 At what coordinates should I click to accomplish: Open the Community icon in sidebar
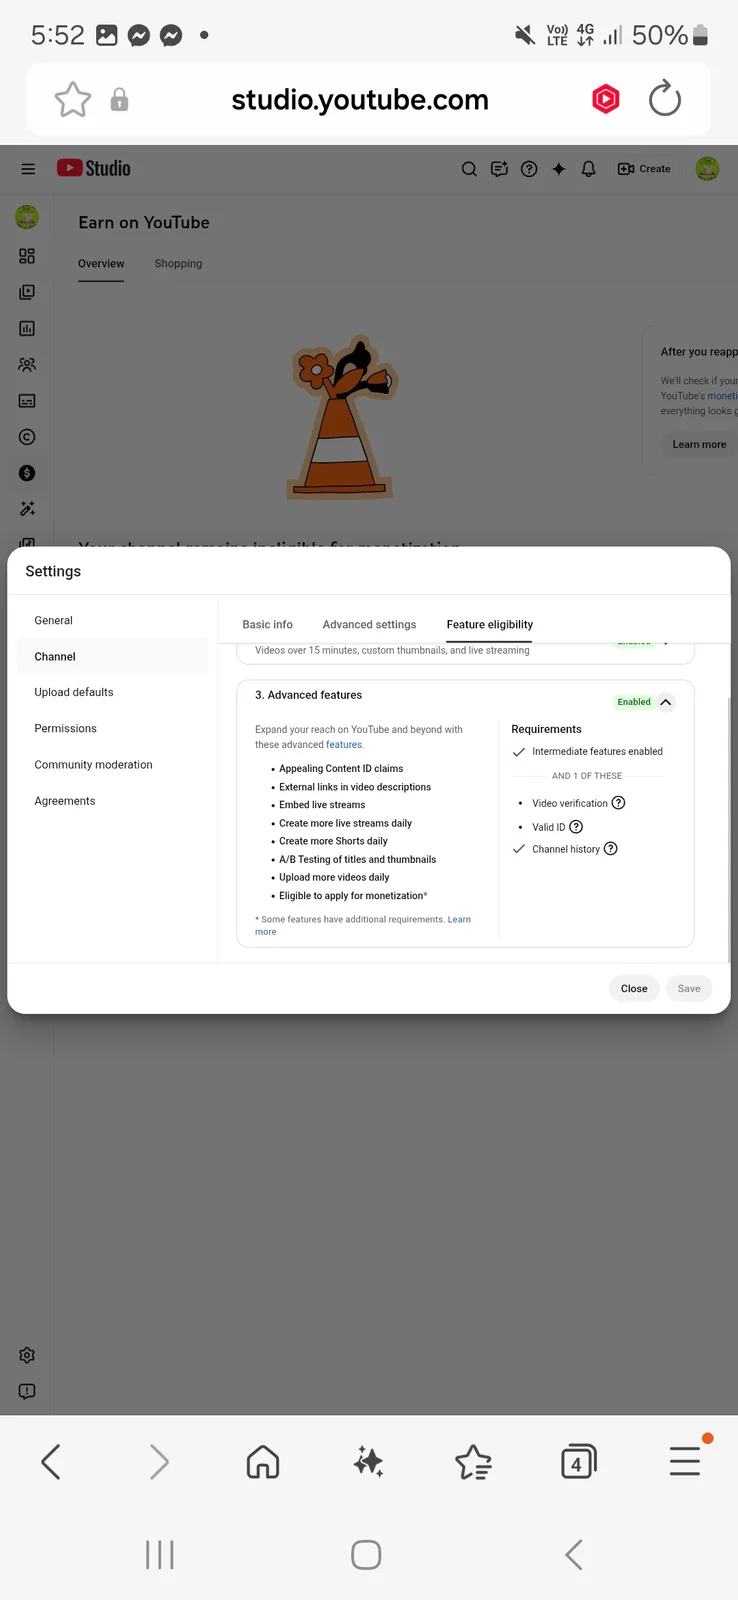[27, 365]
